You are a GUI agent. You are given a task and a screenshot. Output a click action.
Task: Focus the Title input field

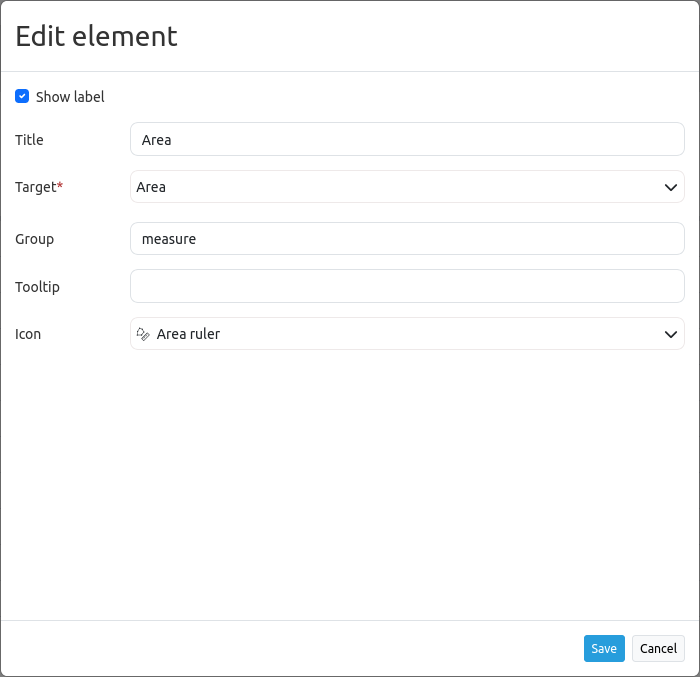[407, 140]
